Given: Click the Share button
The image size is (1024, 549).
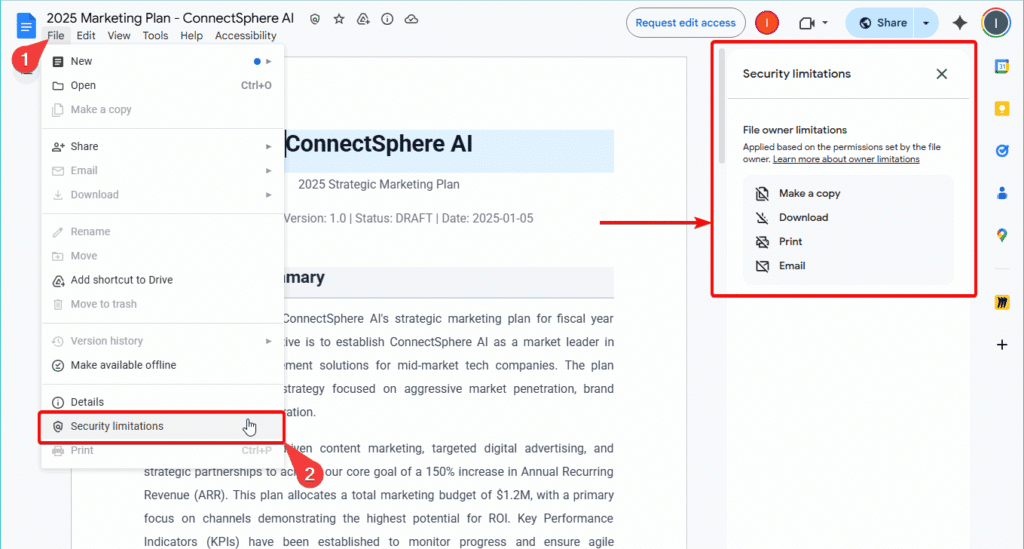Looking at the screenshot, I should pos(882,23).
